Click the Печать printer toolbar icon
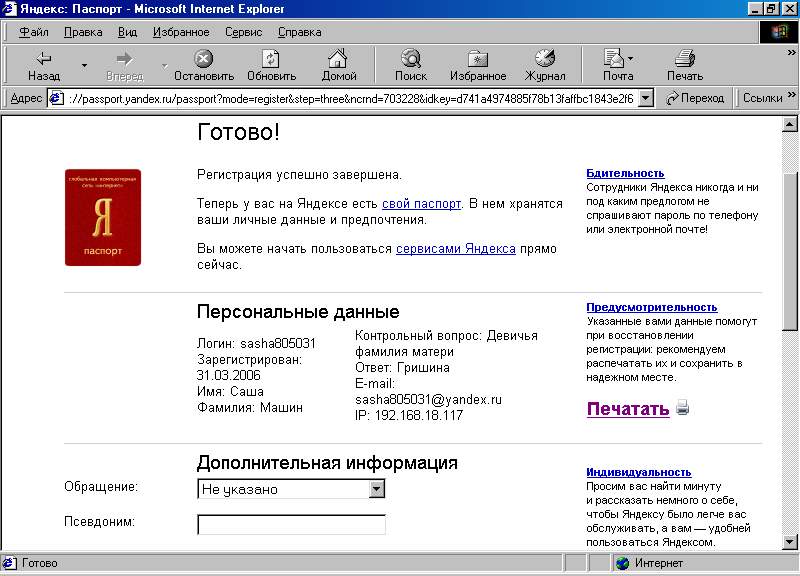 pos(685,65)
